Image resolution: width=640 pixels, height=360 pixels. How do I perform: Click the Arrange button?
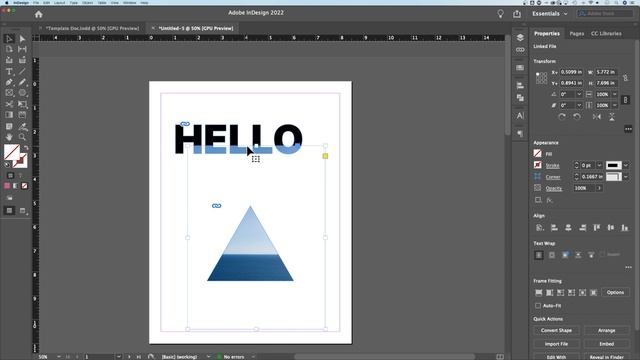[x=607, y=330]
